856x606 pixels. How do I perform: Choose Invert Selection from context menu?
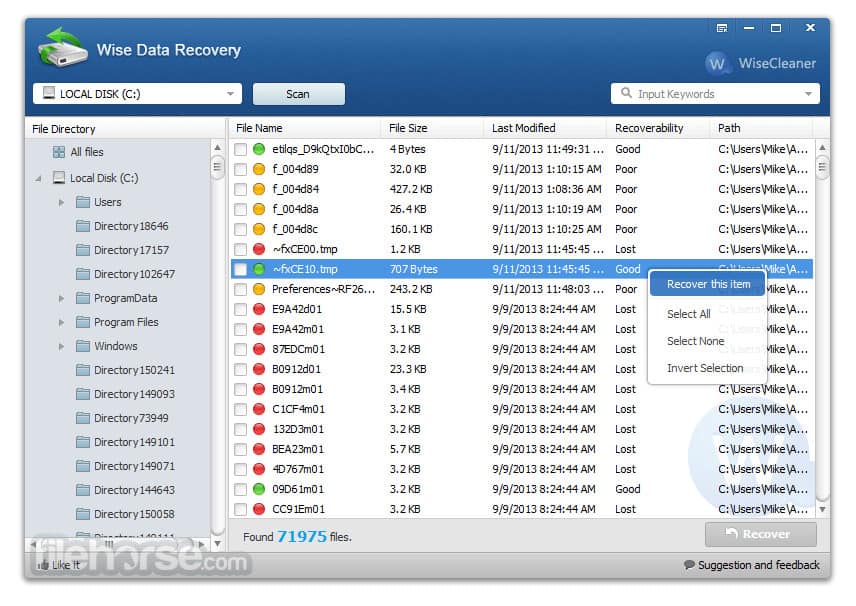click(705, 368)
